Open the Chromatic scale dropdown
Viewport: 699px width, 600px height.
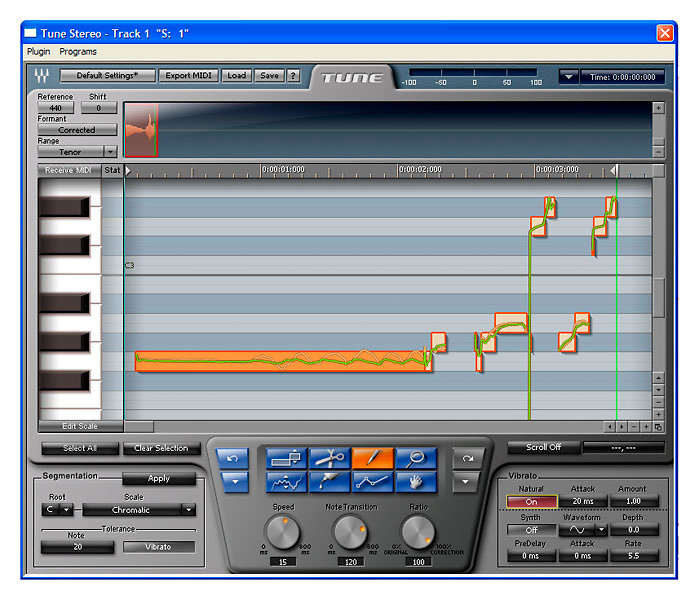tap(189, 510)
